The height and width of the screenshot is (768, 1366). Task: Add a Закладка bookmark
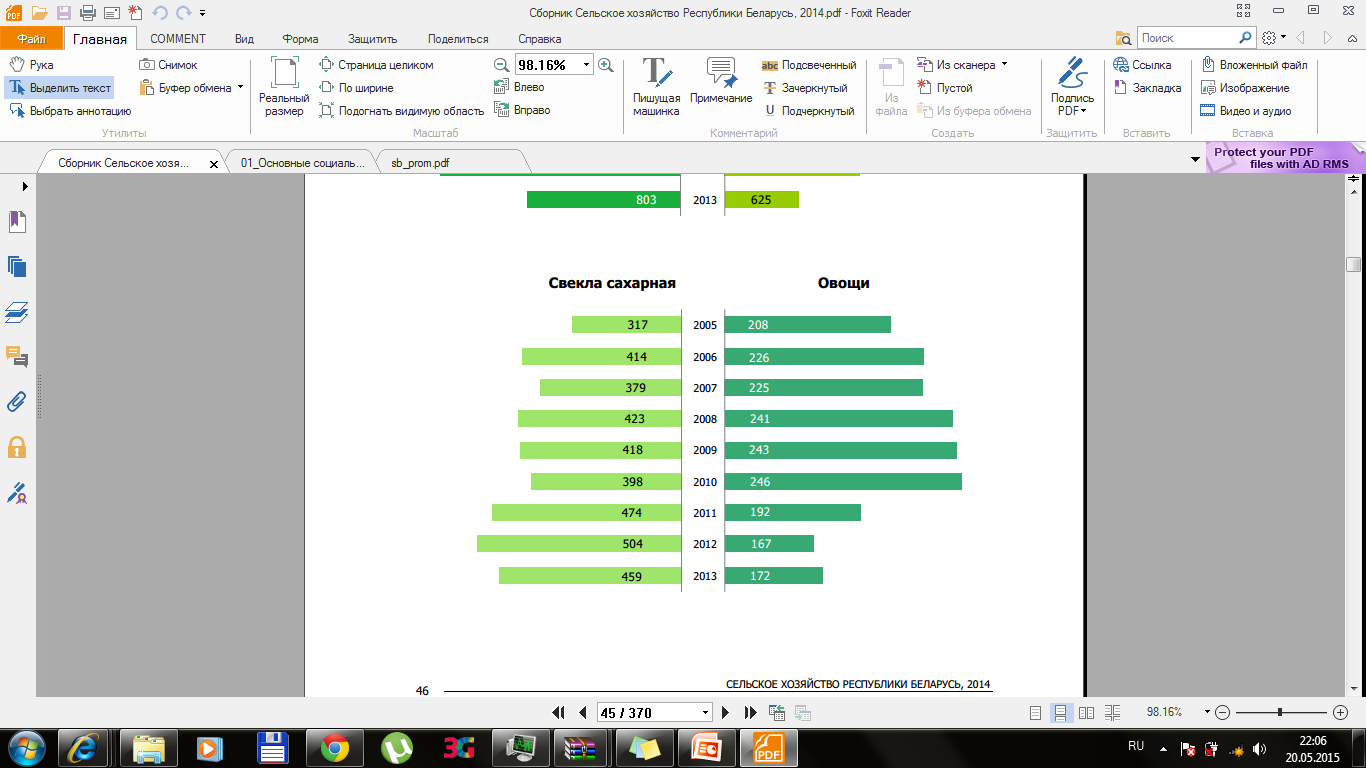coord(1147,88)
